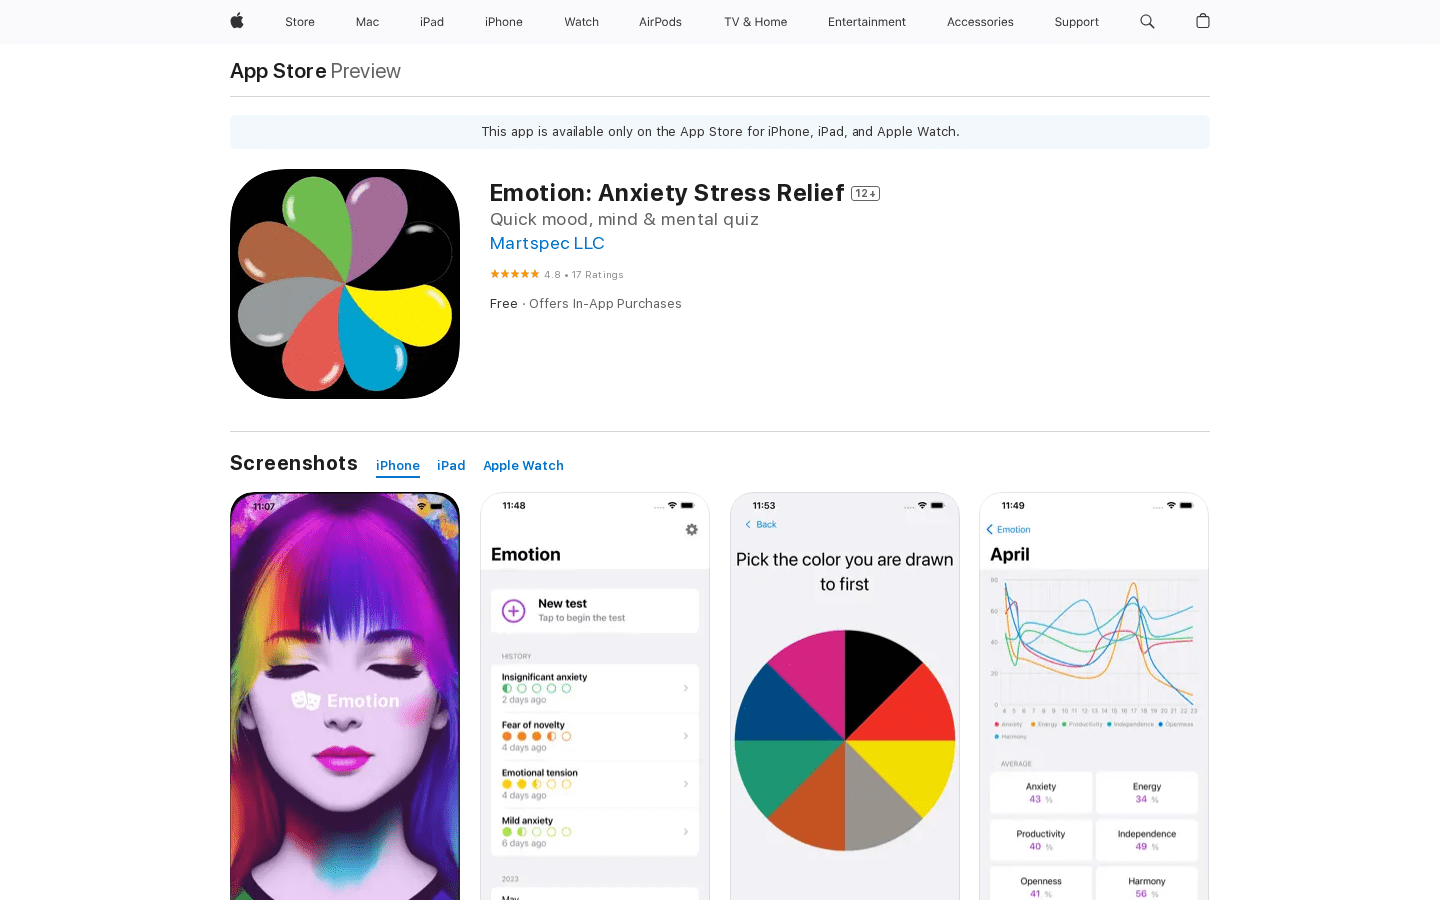Click the Back chevron in color screenshot

[748, 524]
